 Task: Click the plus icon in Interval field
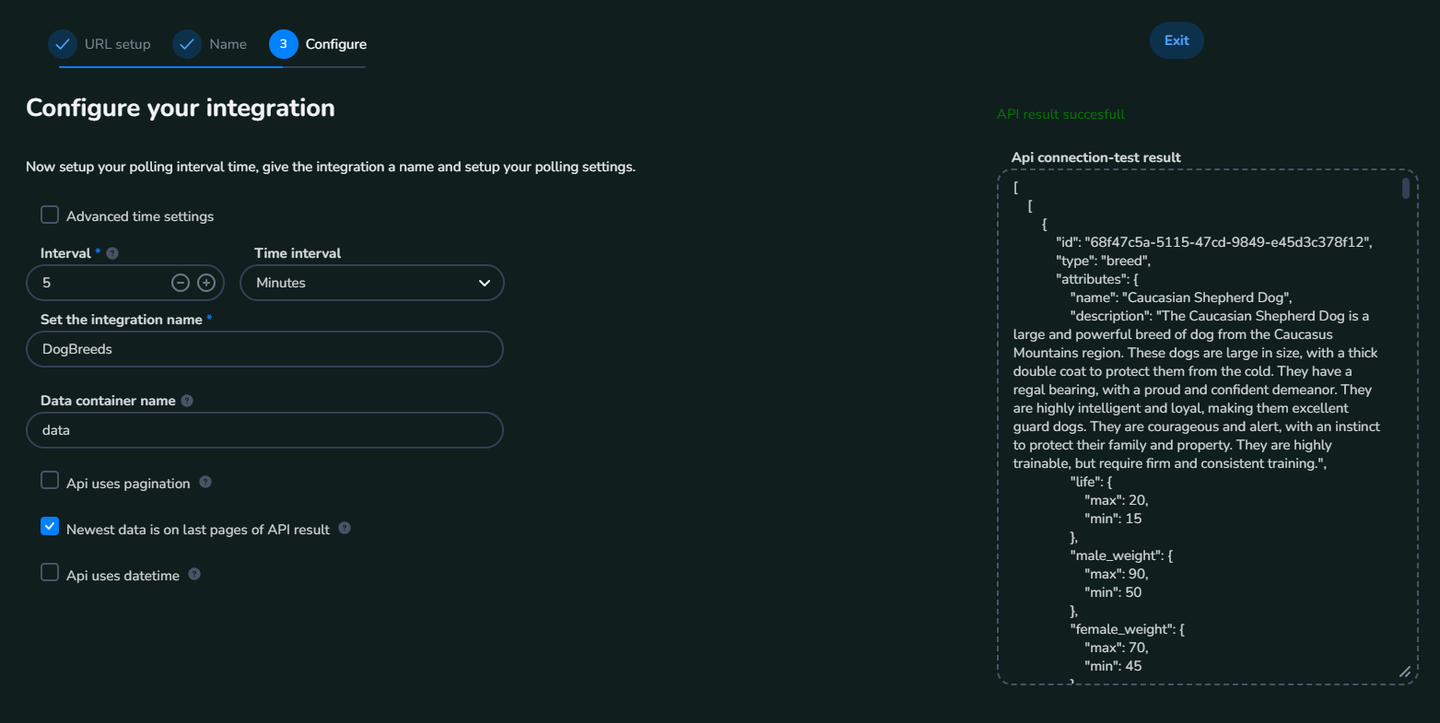(206, 283)
